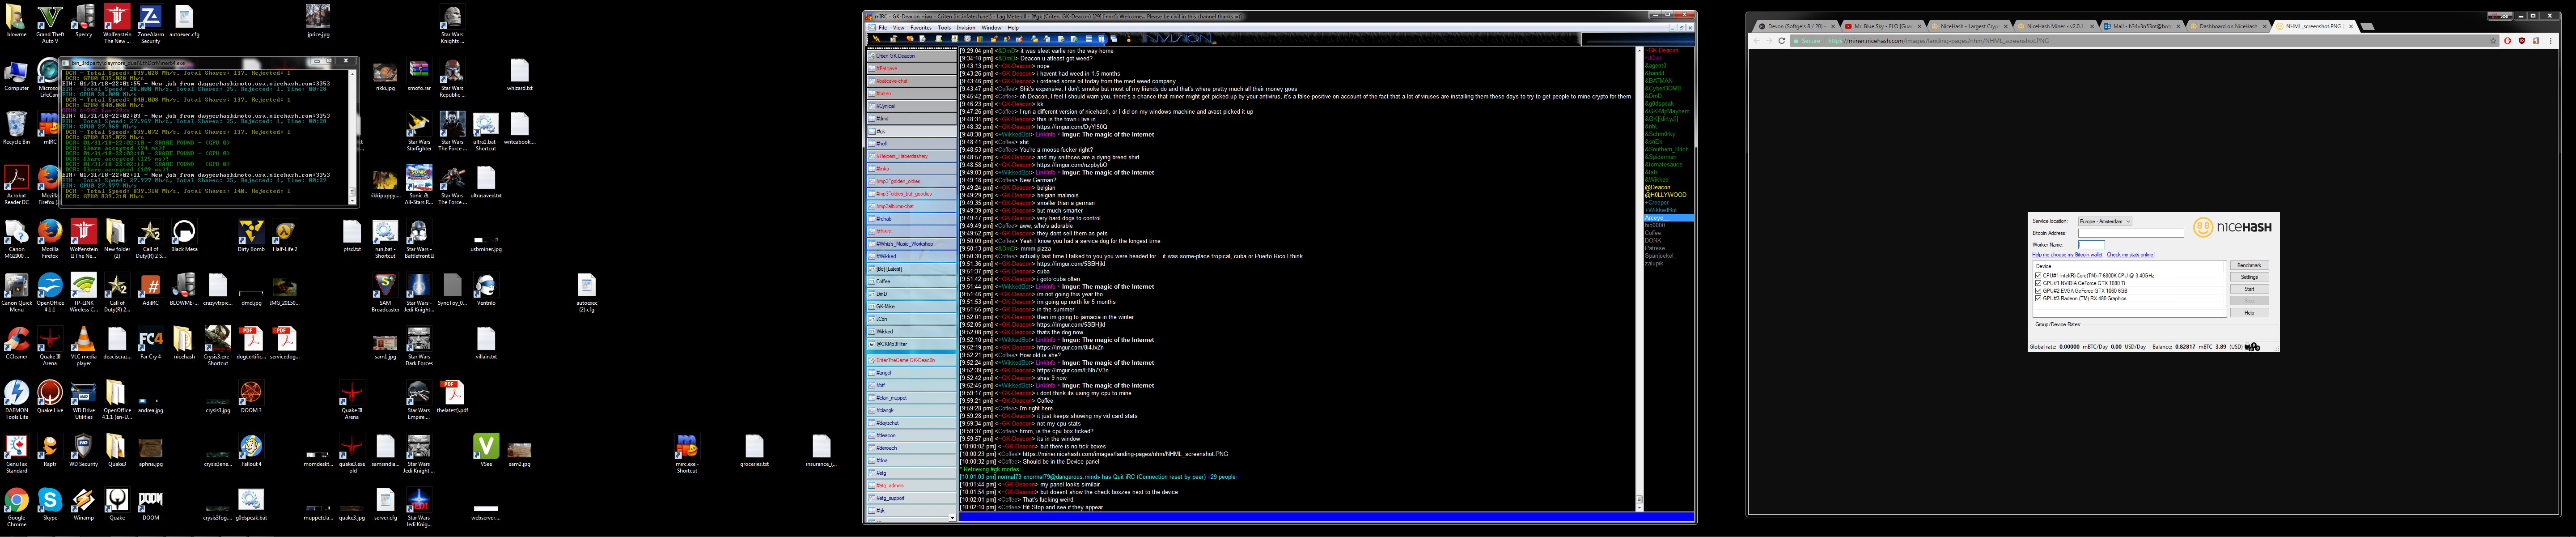Image resolution: width=2576 pixels, height=537 pixels.
Task: Toggle GPU#1 NVIDIA GeForce GTX 1080 Ti checkbox
Action: click(2038, 283)
